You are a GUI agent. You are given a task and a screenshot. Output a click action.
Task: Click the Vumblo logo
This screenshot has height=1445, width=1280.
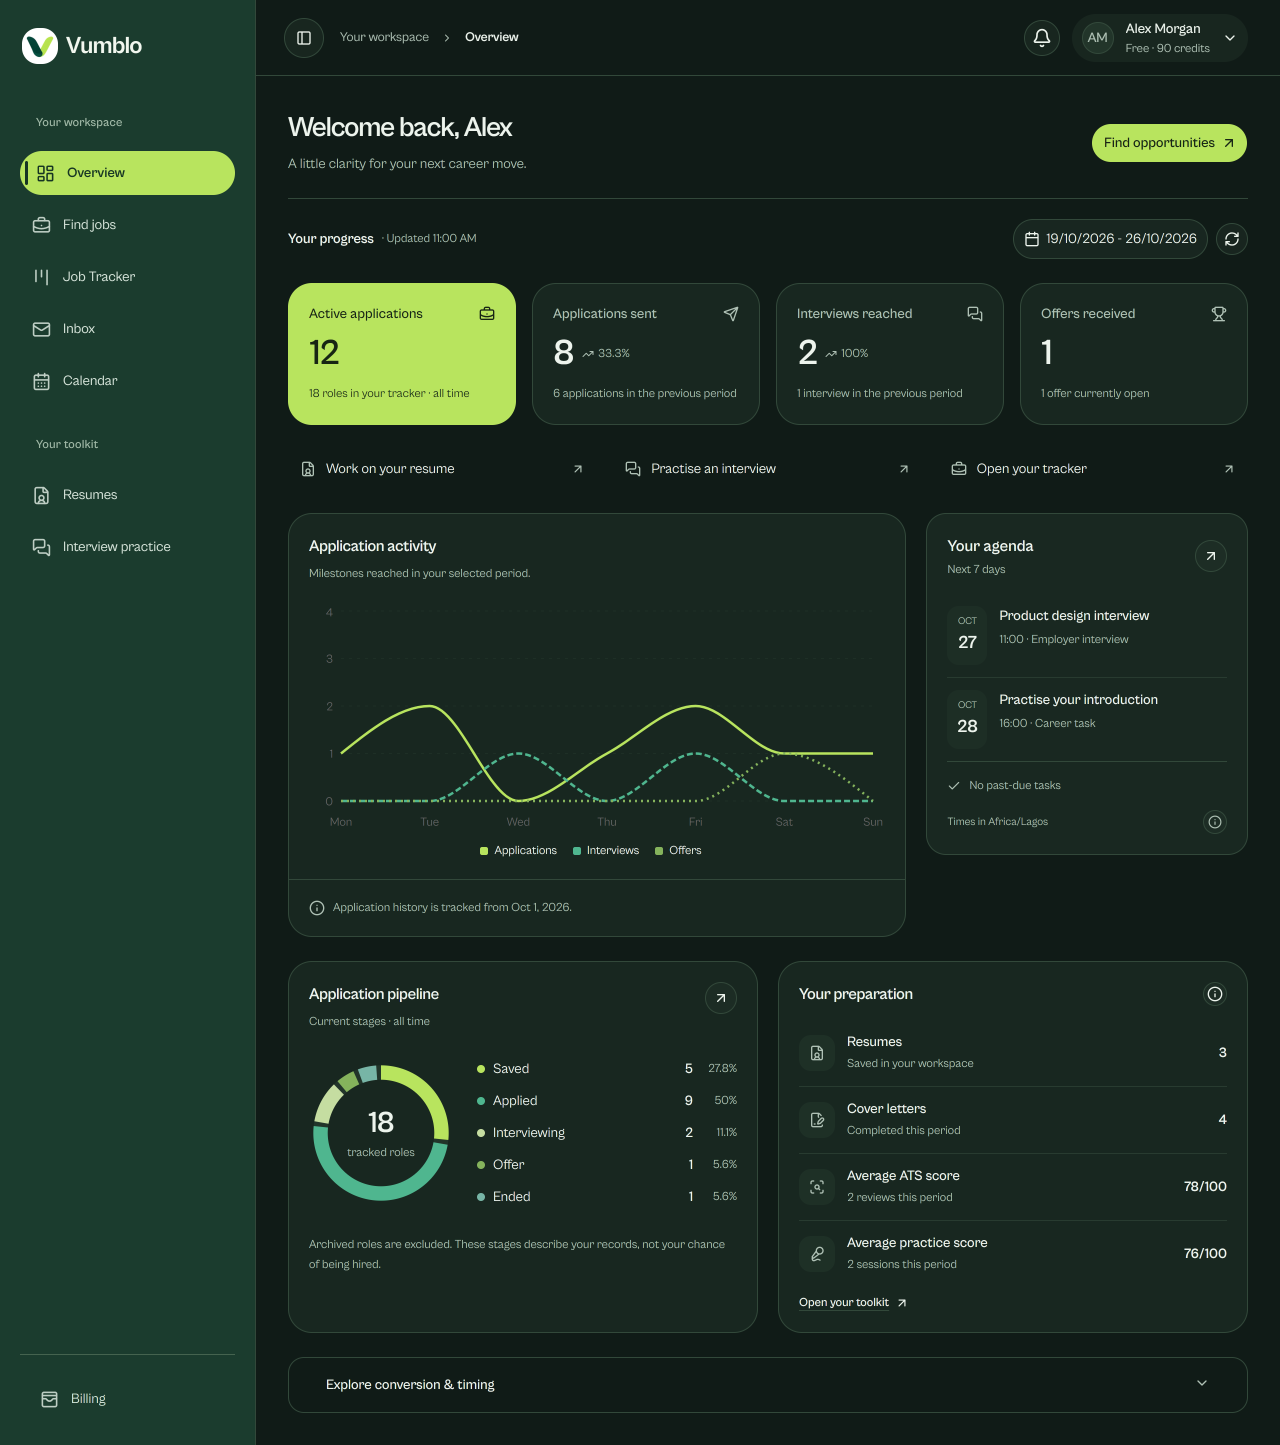(82, 45)
